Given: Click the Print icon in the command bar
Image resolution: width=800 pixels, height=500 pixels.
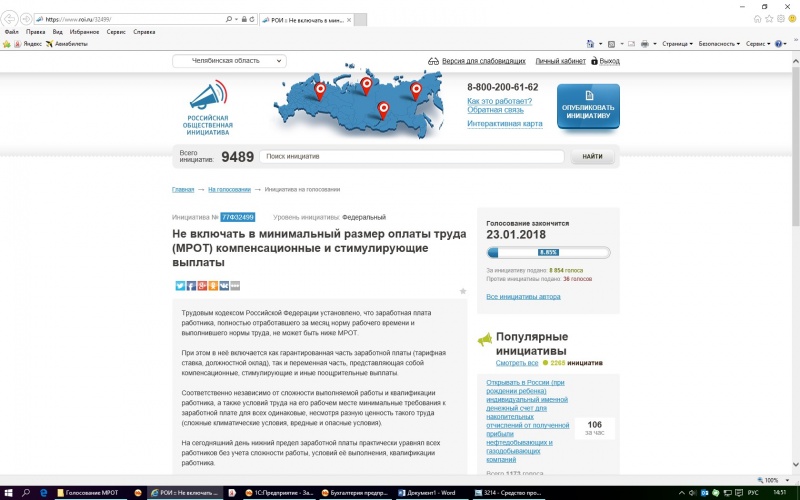Looking at the screenshot, I should [645, 44].
